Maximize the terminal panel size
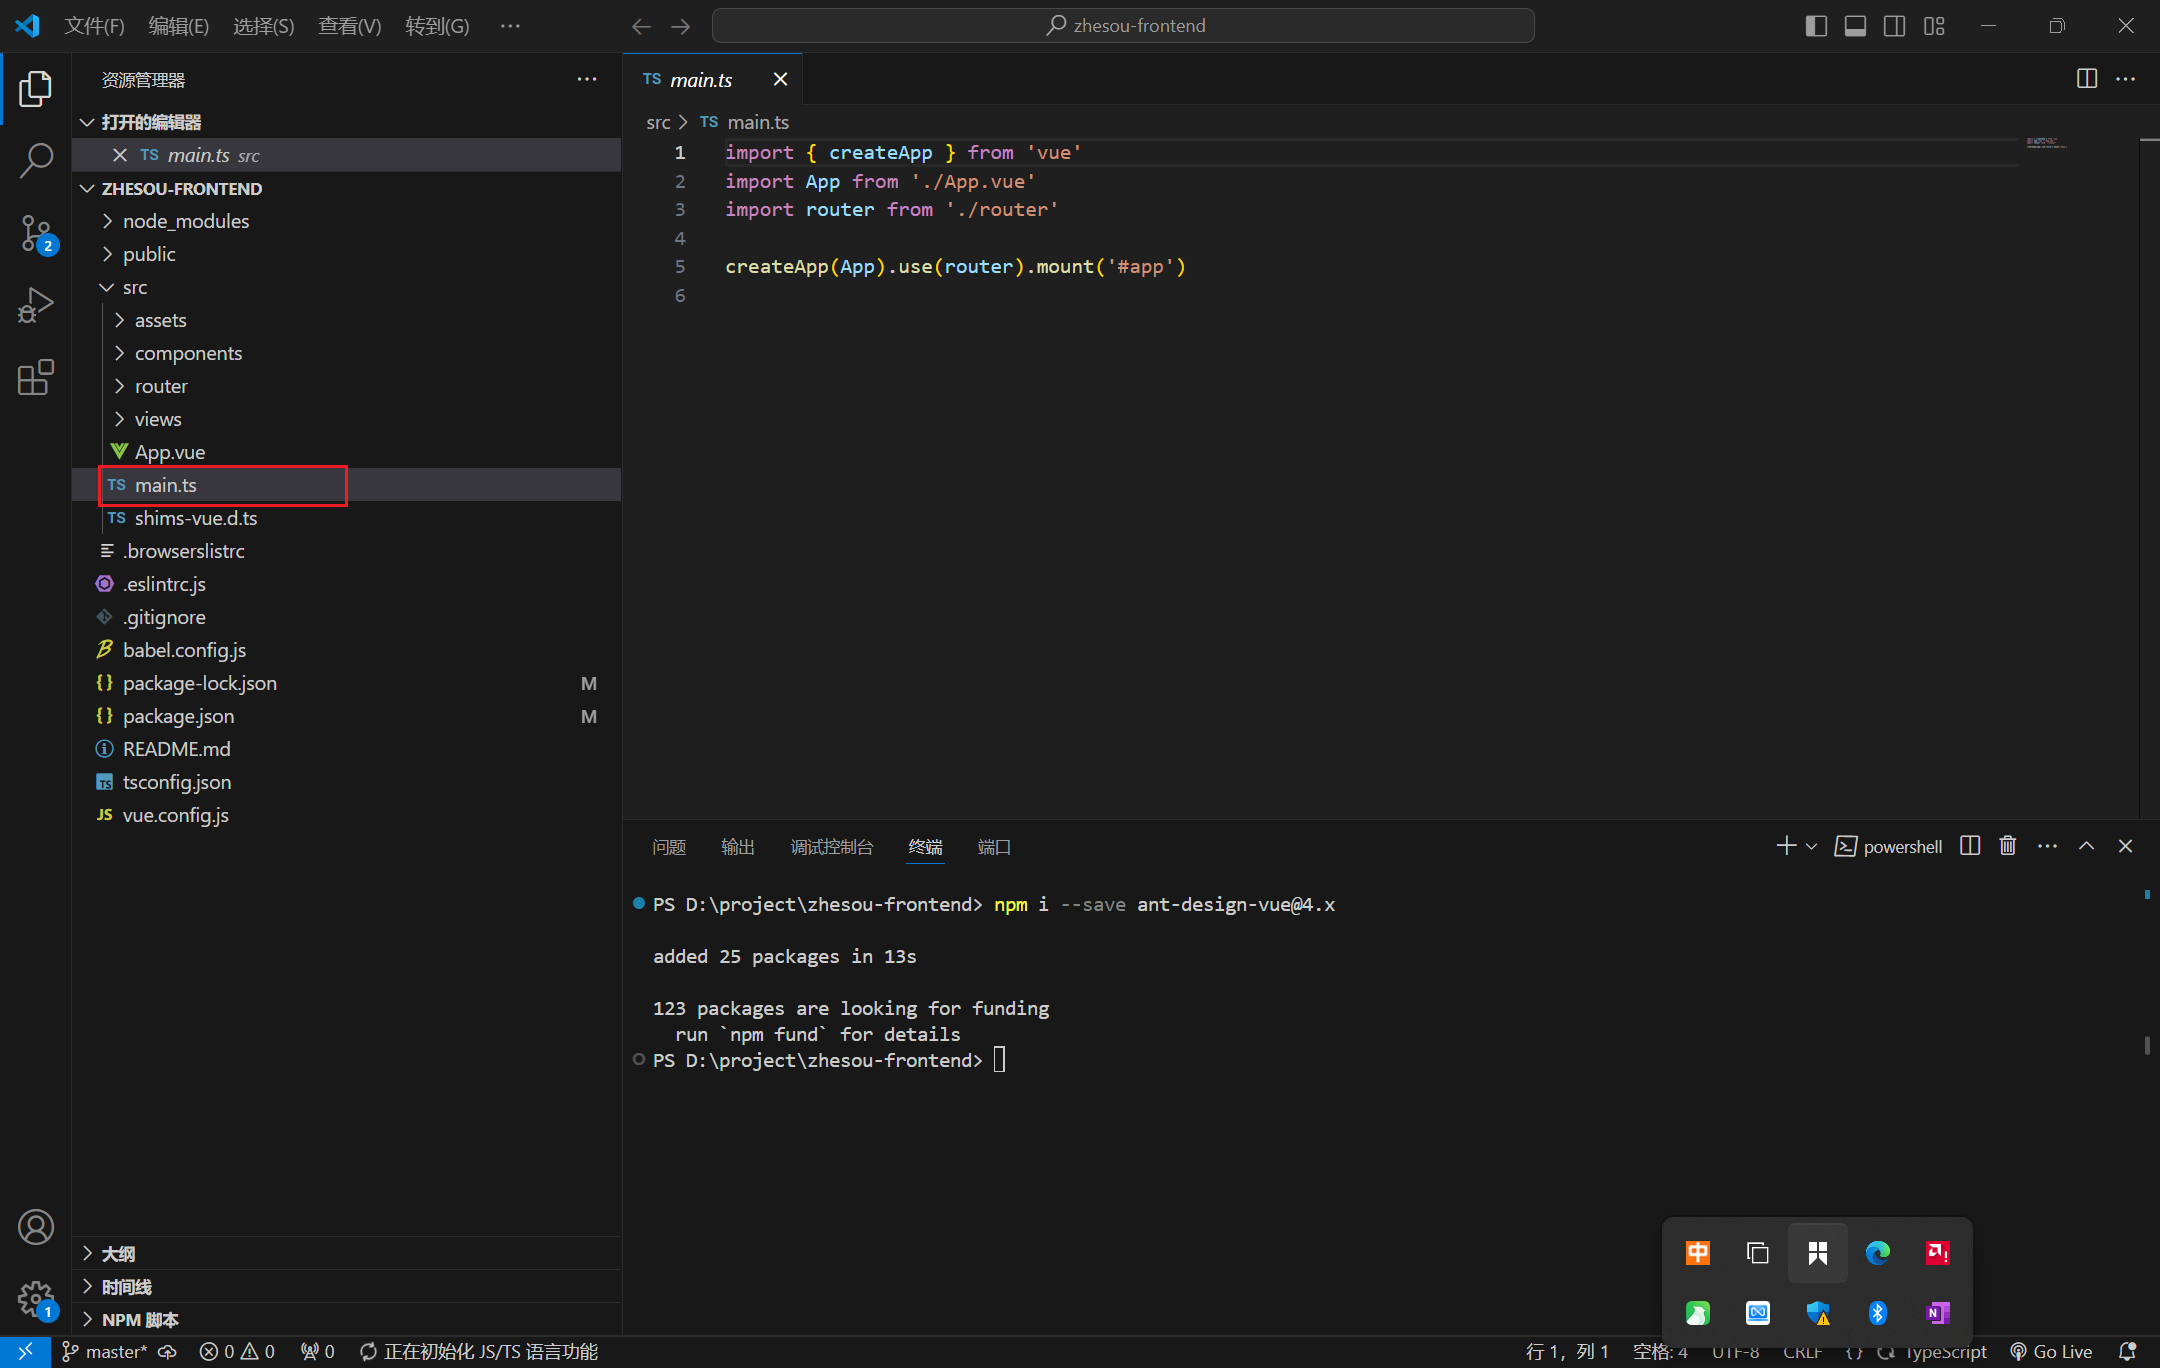The image size is (2160, 1368). (x=2087, y=847)
